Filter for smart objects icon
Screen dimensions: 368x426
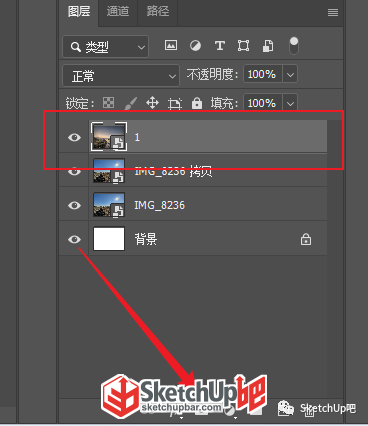[268, 46]
